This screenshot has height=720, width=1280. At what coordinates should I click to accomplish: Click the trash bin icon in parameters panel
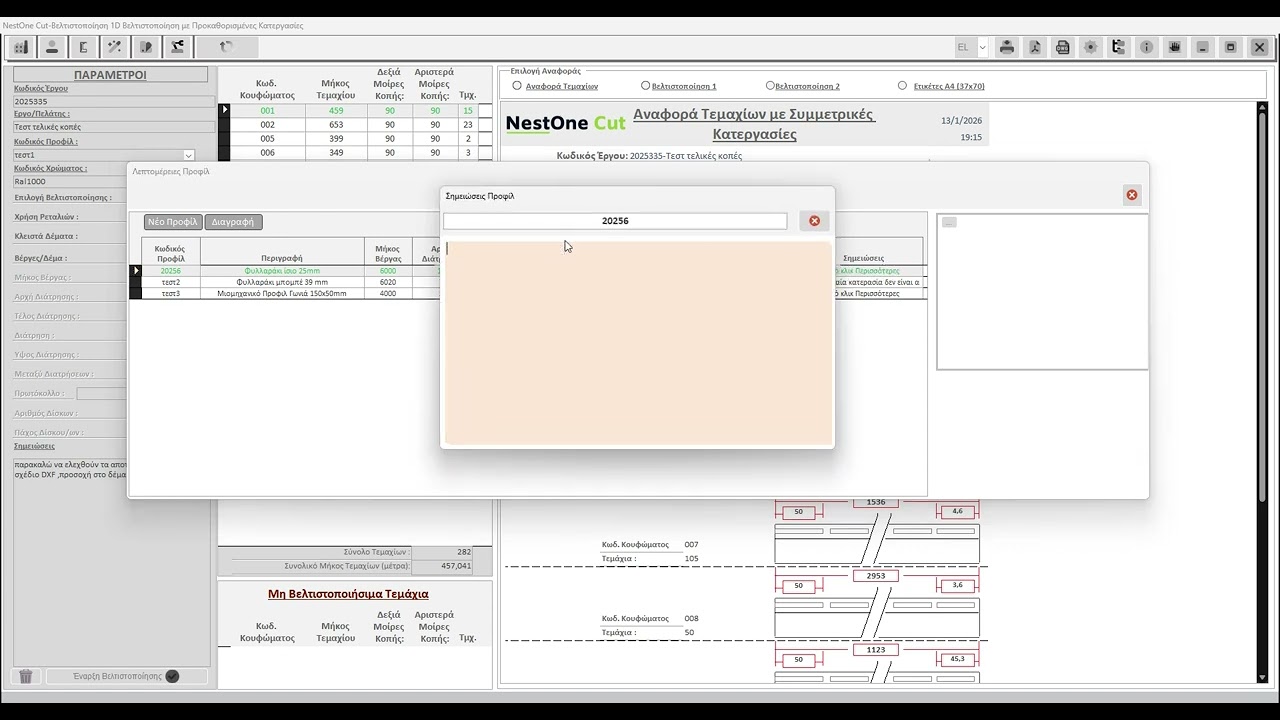26,676
